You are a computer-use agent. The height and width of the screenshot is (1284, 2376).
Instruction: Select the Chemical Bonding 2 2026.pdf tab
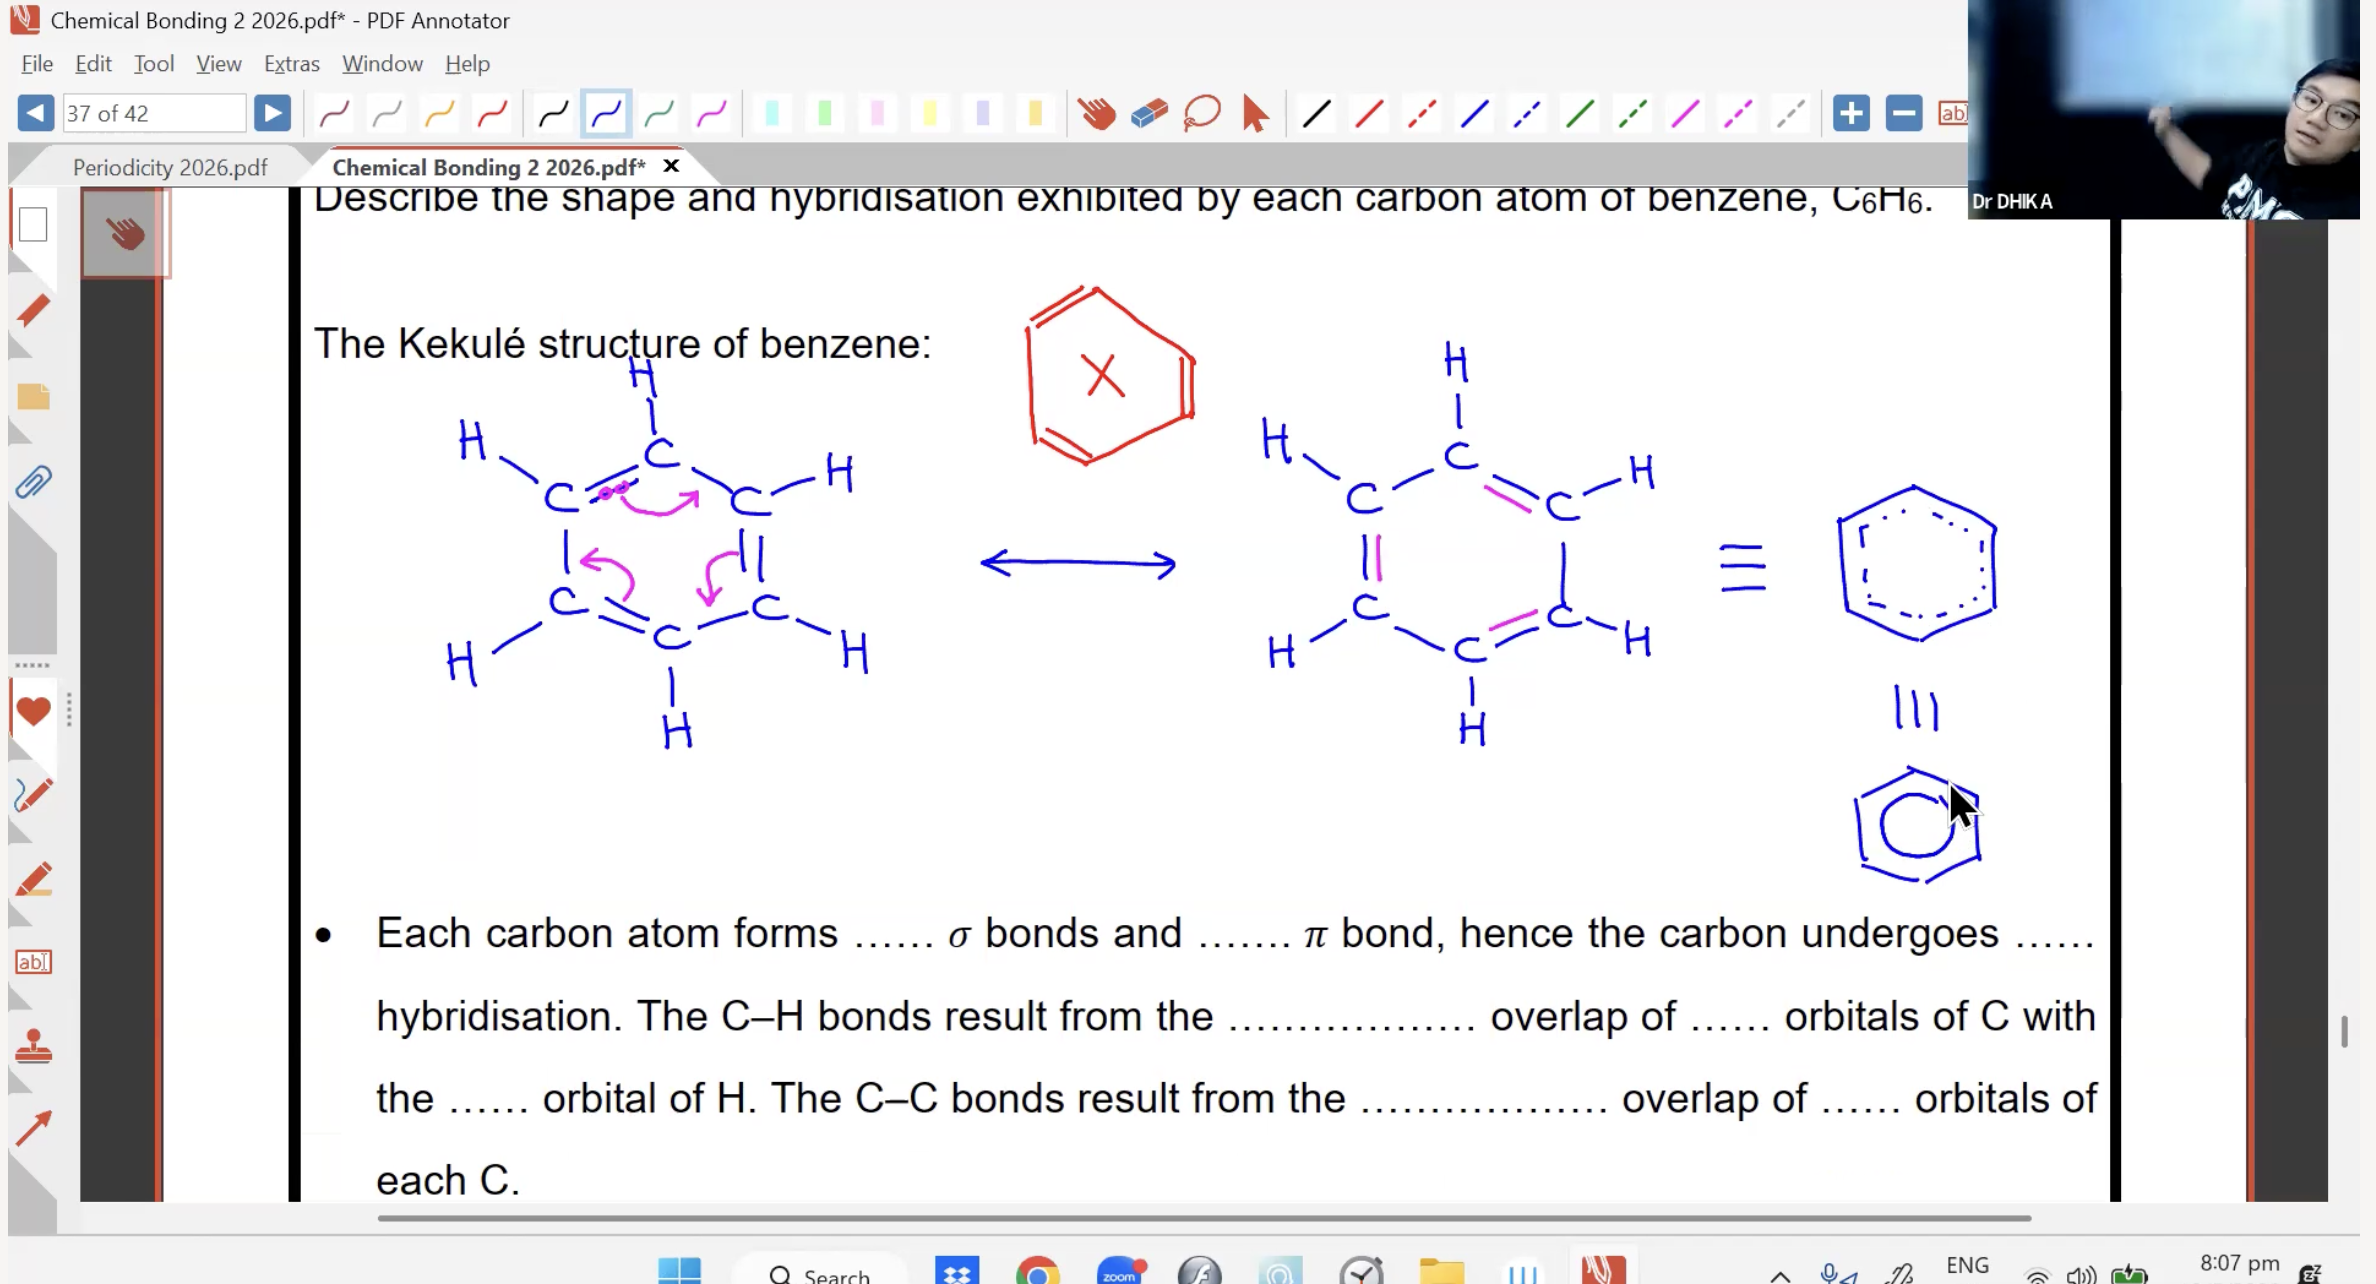[x=488, y=167]
